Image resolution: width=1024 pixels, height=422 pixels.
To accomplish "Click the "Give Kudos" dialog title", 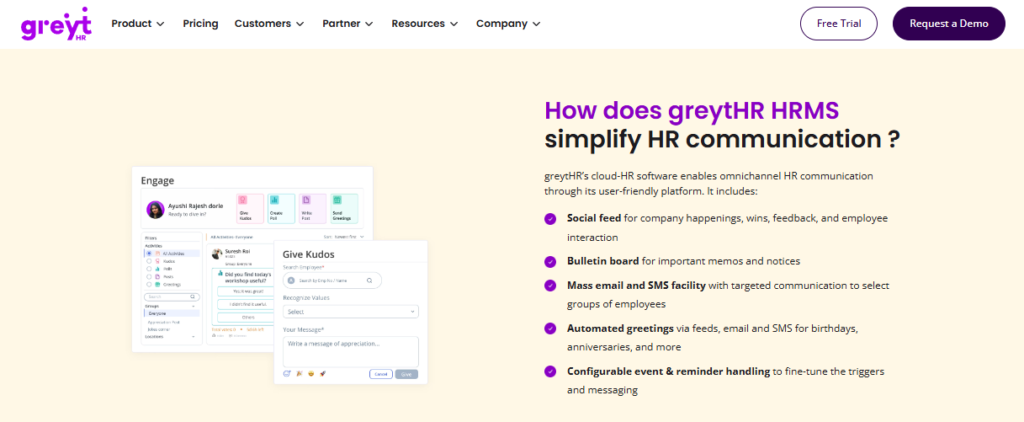I will pos(308,255).
